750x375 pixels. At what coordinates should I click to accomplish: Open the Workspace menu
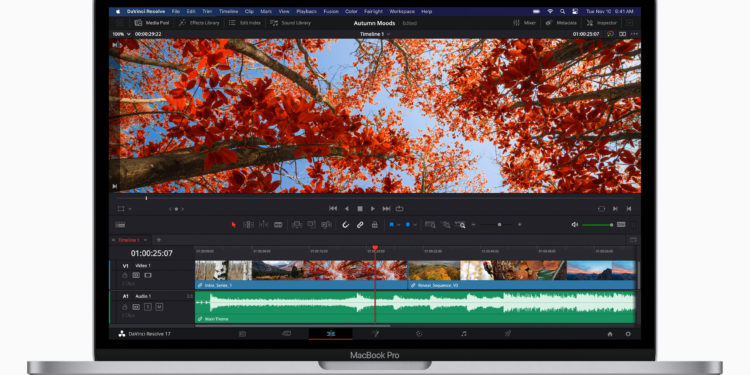coord(402,11)
